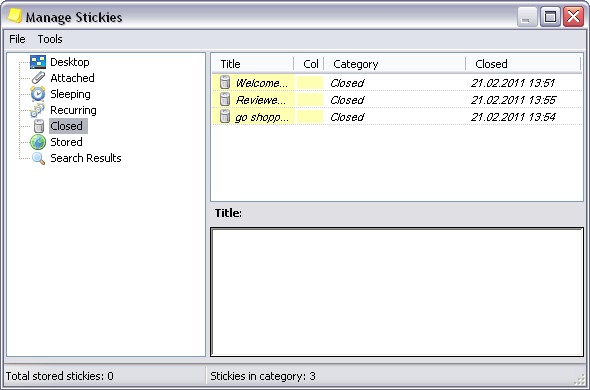Viewport: 590px width, 390px height.
Task: Click the Col column header
Action: 309,64
